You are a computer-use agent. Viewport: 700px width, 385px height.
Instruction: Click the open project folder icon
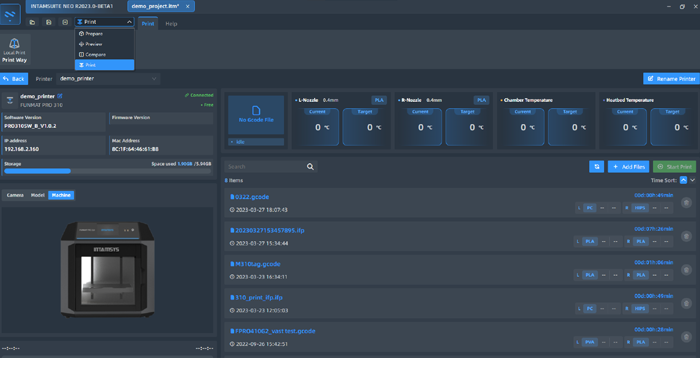32,22
